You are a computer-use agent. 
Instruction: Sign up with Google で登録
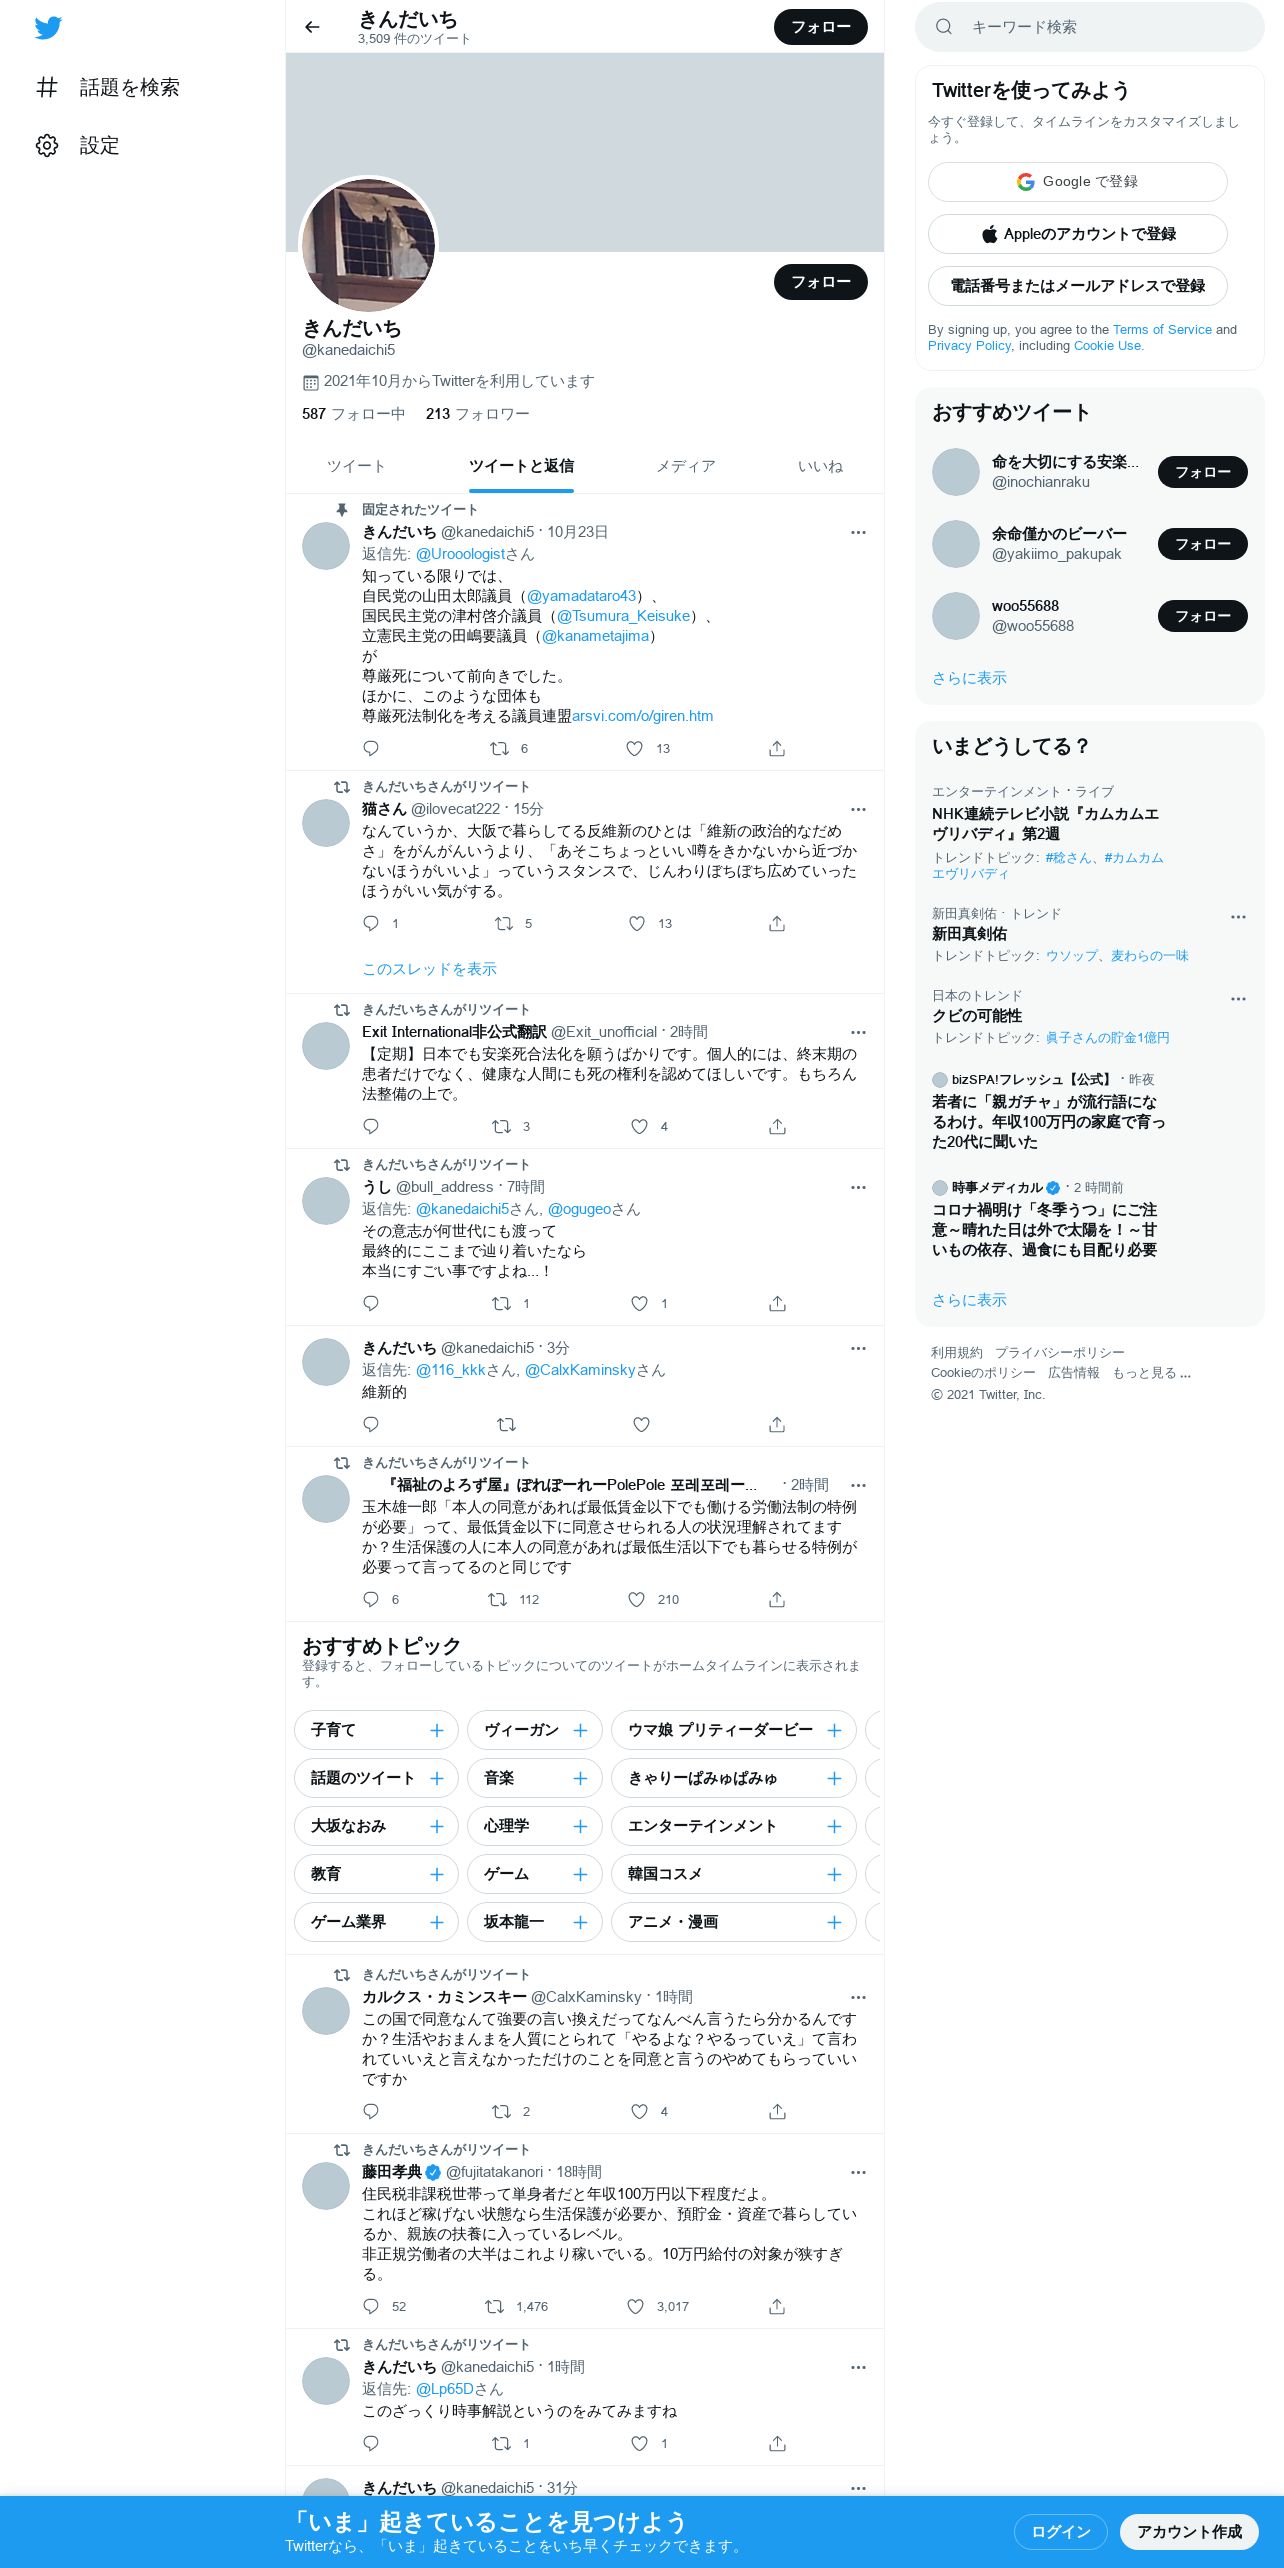(1077, 182)
